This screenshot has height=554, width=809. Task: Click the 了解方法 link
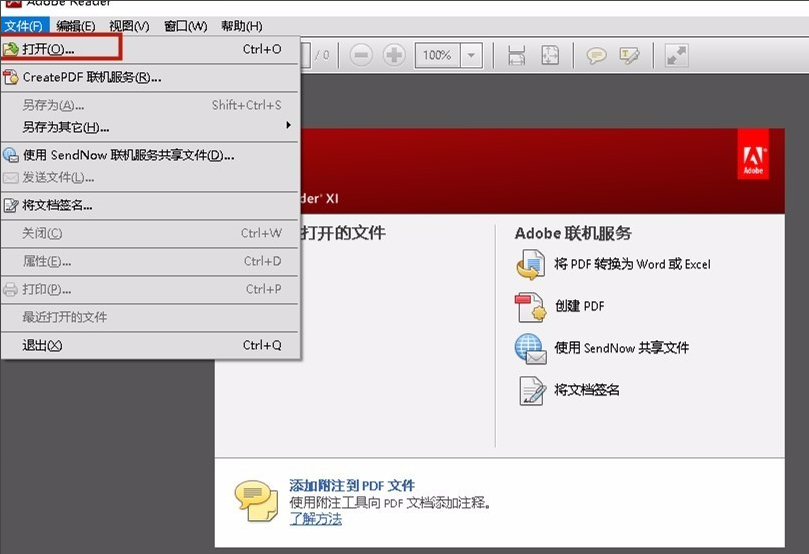click(x=315, y=519)
